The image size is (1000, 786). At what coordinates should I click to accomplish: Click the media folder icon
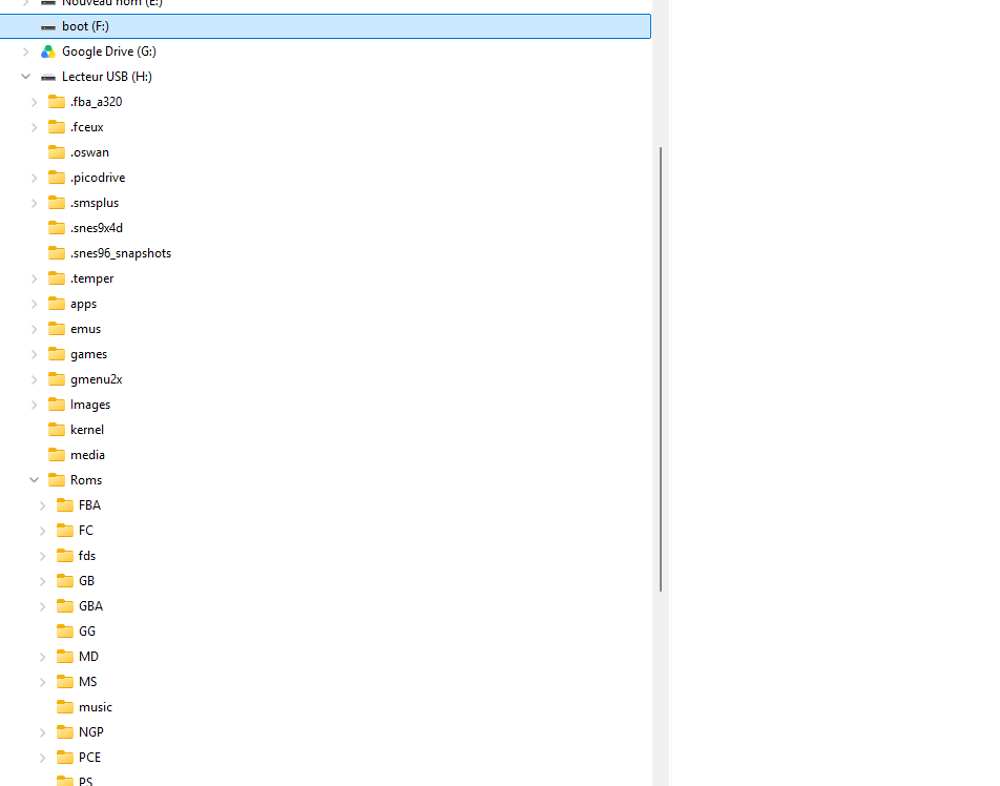point(57,455)
